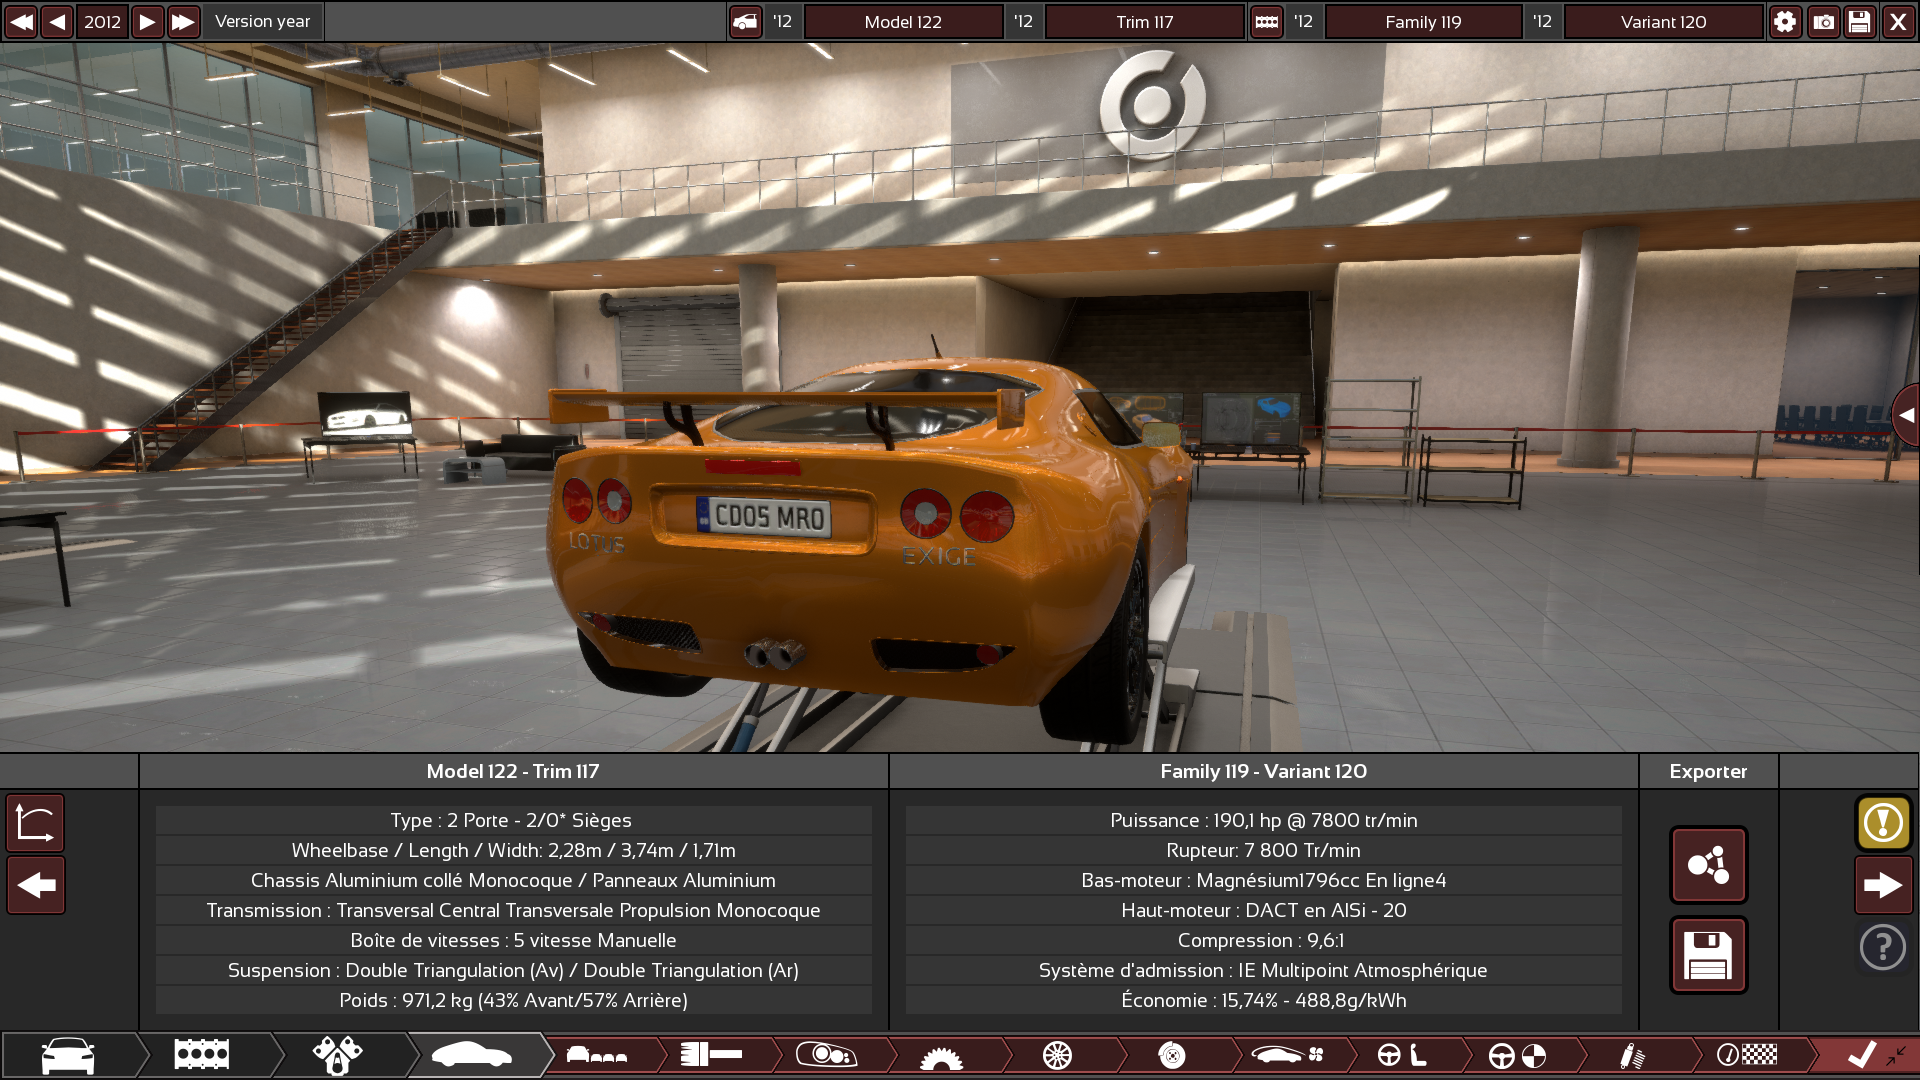Edit the Trim 117 name field
The image size is (1920, 1080).
(1144, 21)
